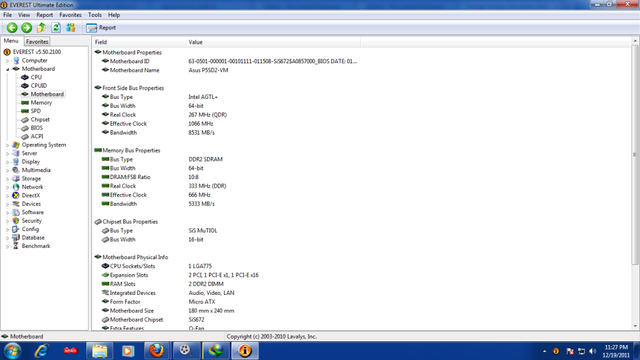The image size is (640, 360).
Task: Click the Software icon in the tree
Action: 16,212
